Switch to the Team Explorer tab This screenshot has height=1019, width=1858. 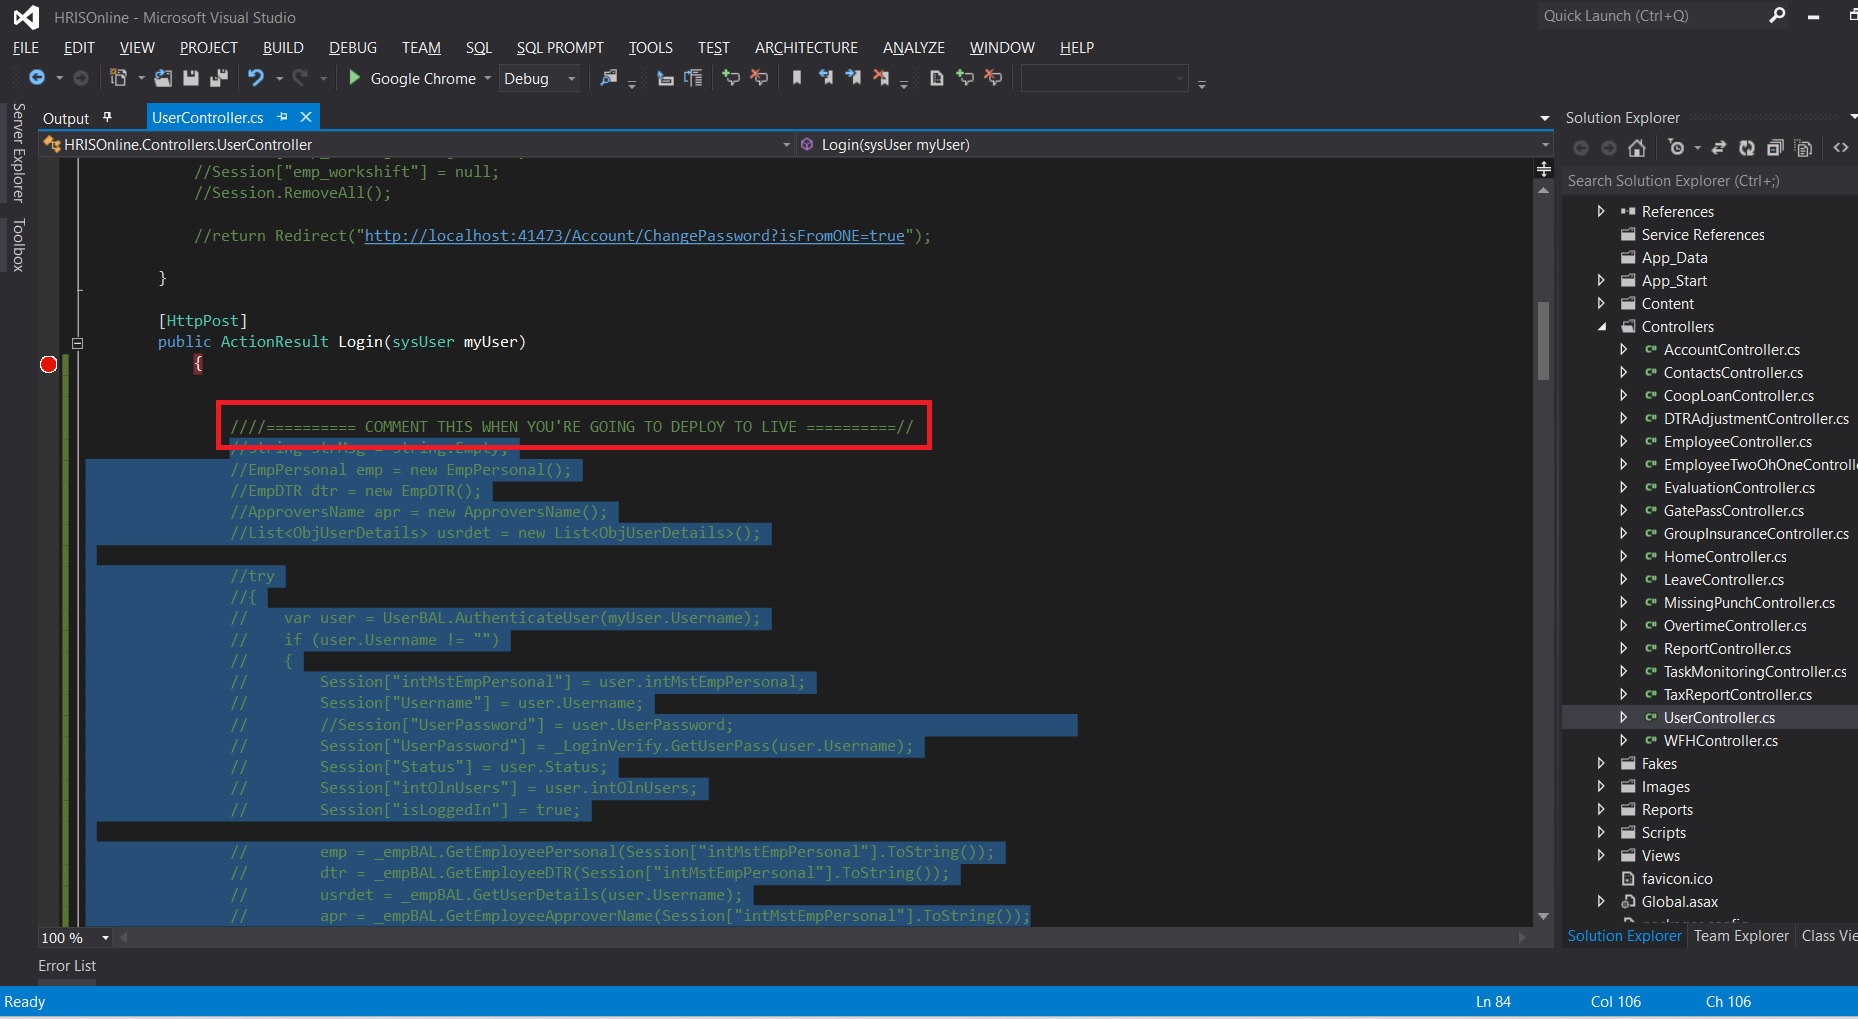[x=1740, y=936]
